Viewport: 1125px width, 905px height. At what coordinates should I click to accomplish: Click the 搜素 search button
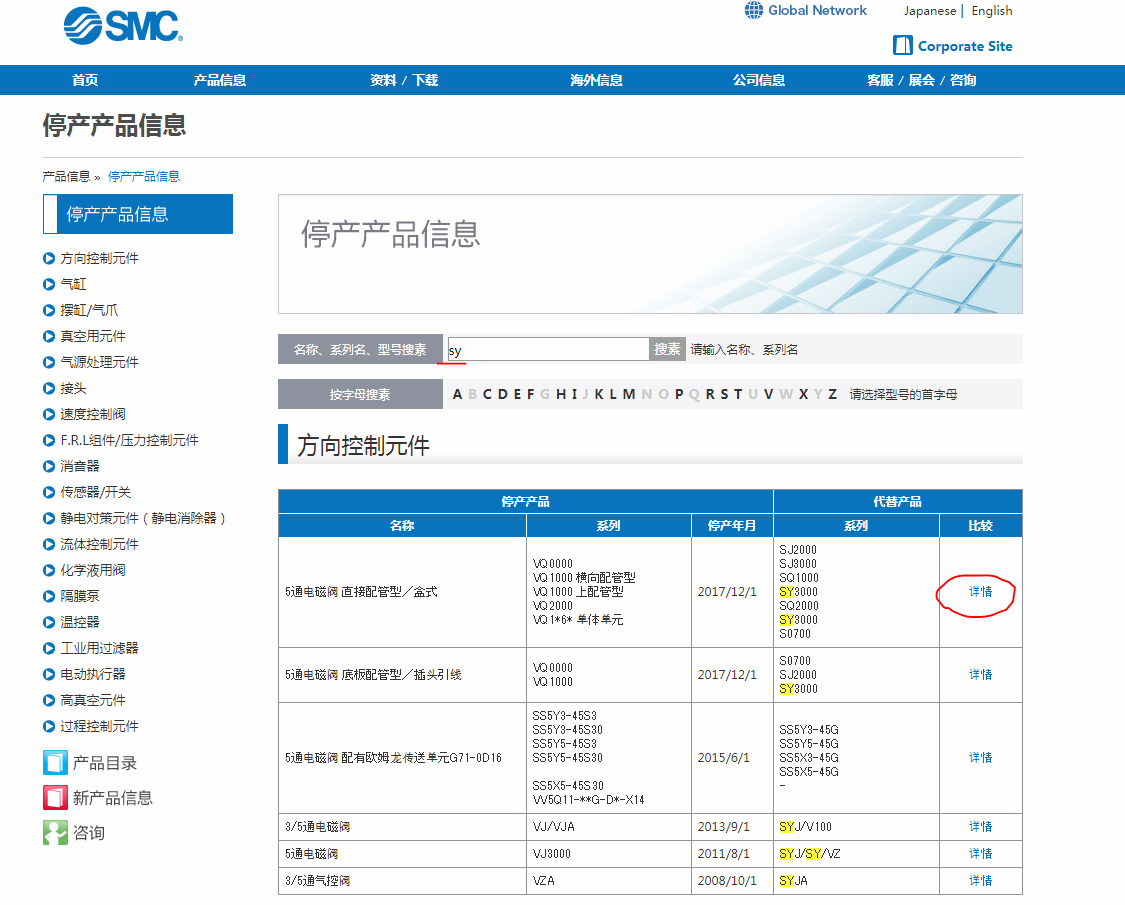pyautogui.click(x=667, y=349)
